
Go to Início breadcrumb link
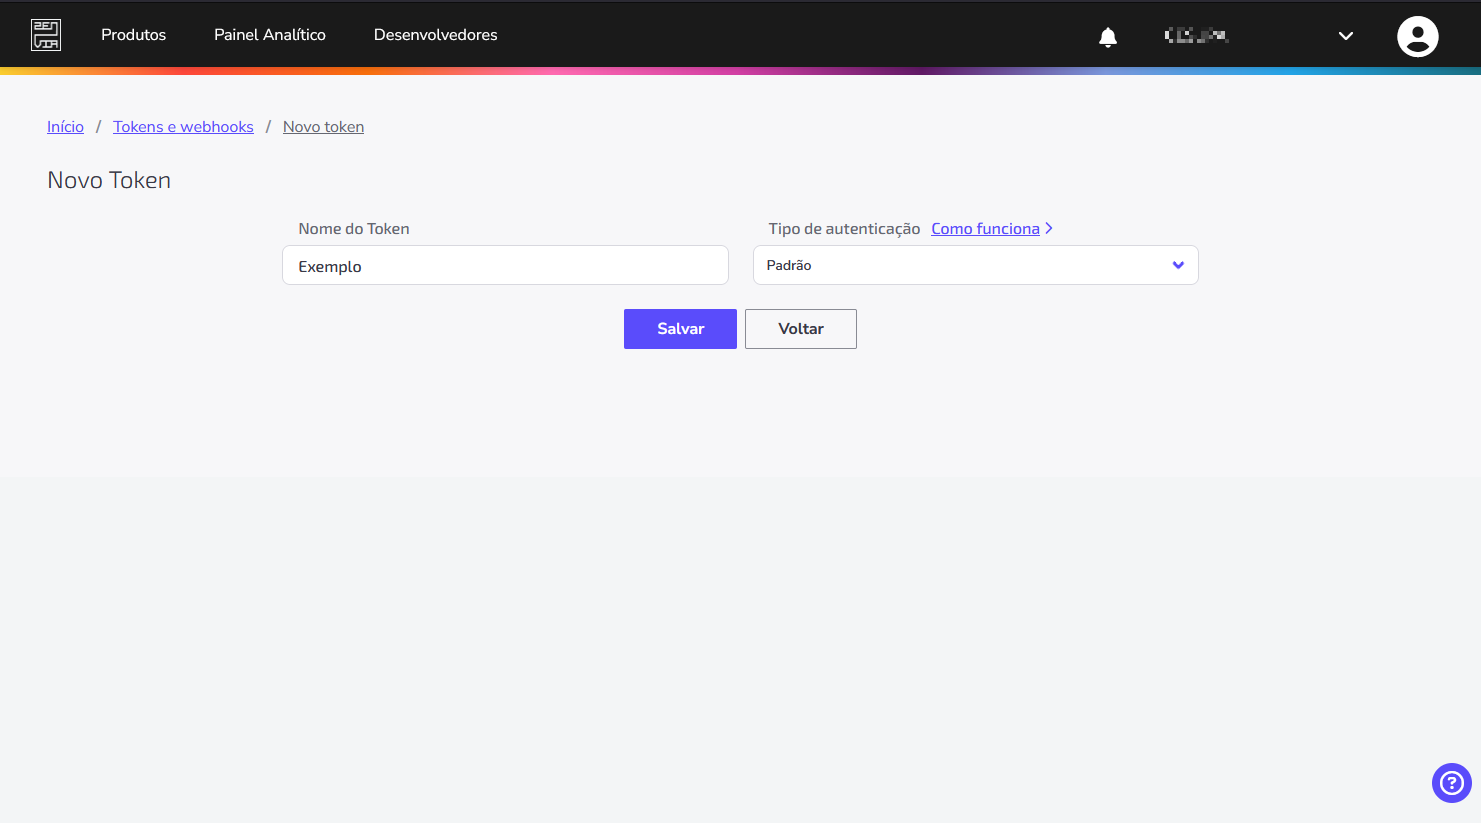65,127
